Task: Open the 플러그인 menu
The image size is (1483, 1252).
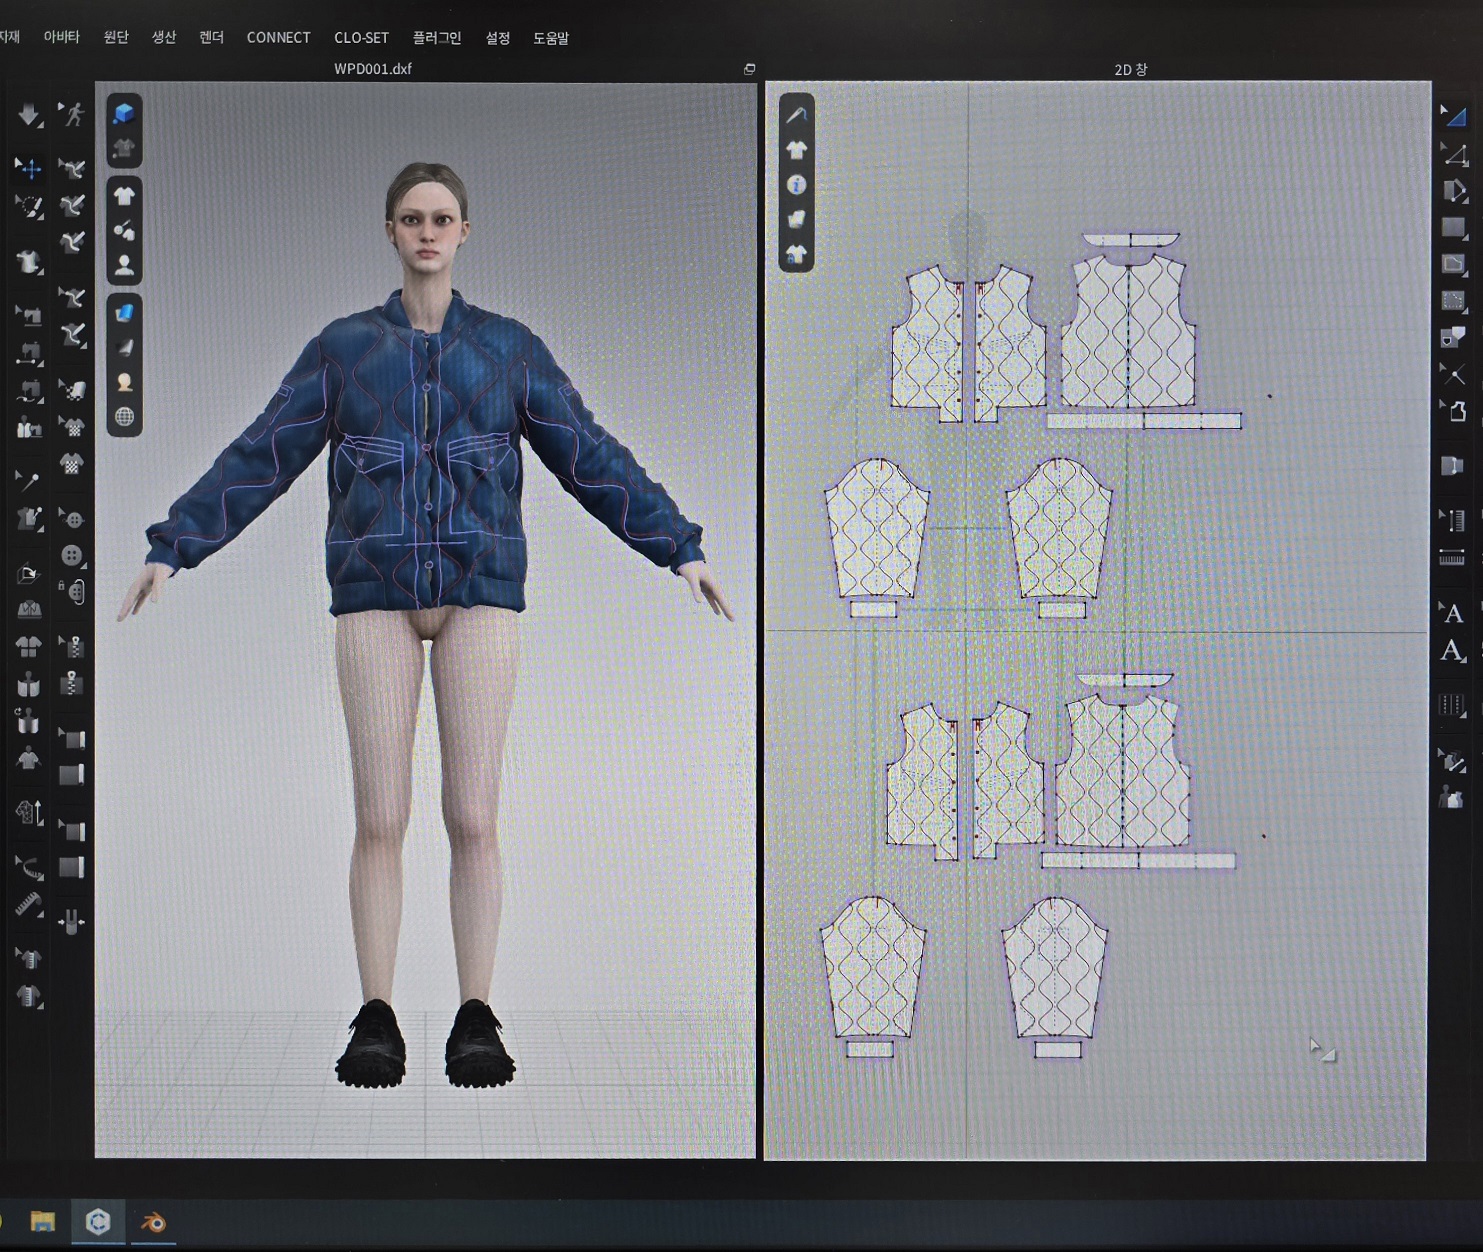Action: tap(437, 37)
